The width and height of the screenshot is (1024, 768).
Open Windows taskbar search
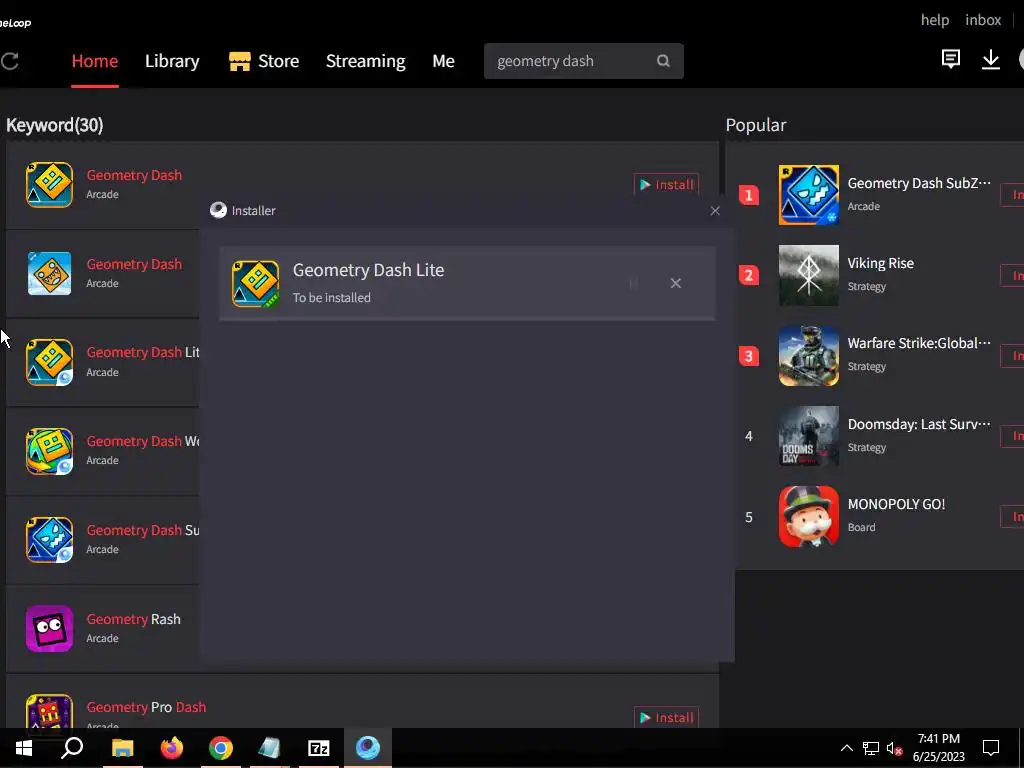[72, 748]
